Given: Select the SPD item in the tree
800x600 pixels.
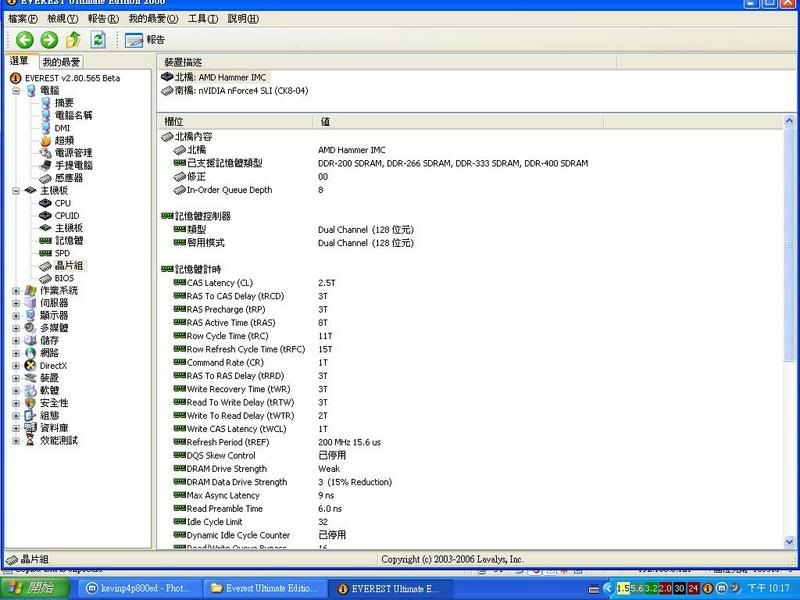Looking at the screenshot, I should coord(62,253).
